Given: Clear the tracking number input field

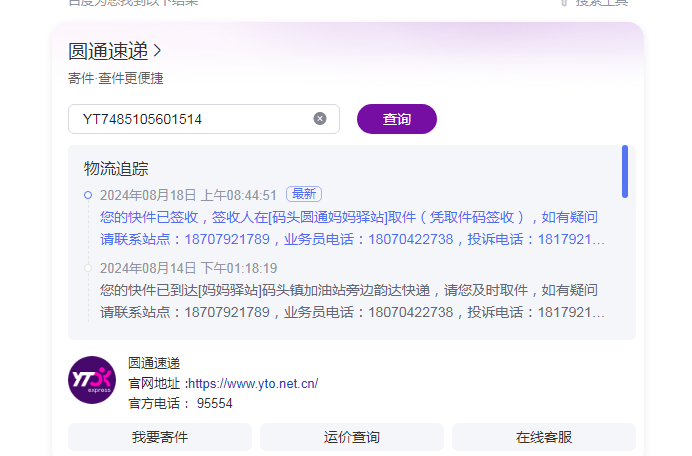Looking at the screenshot, I should click(320, 118).
